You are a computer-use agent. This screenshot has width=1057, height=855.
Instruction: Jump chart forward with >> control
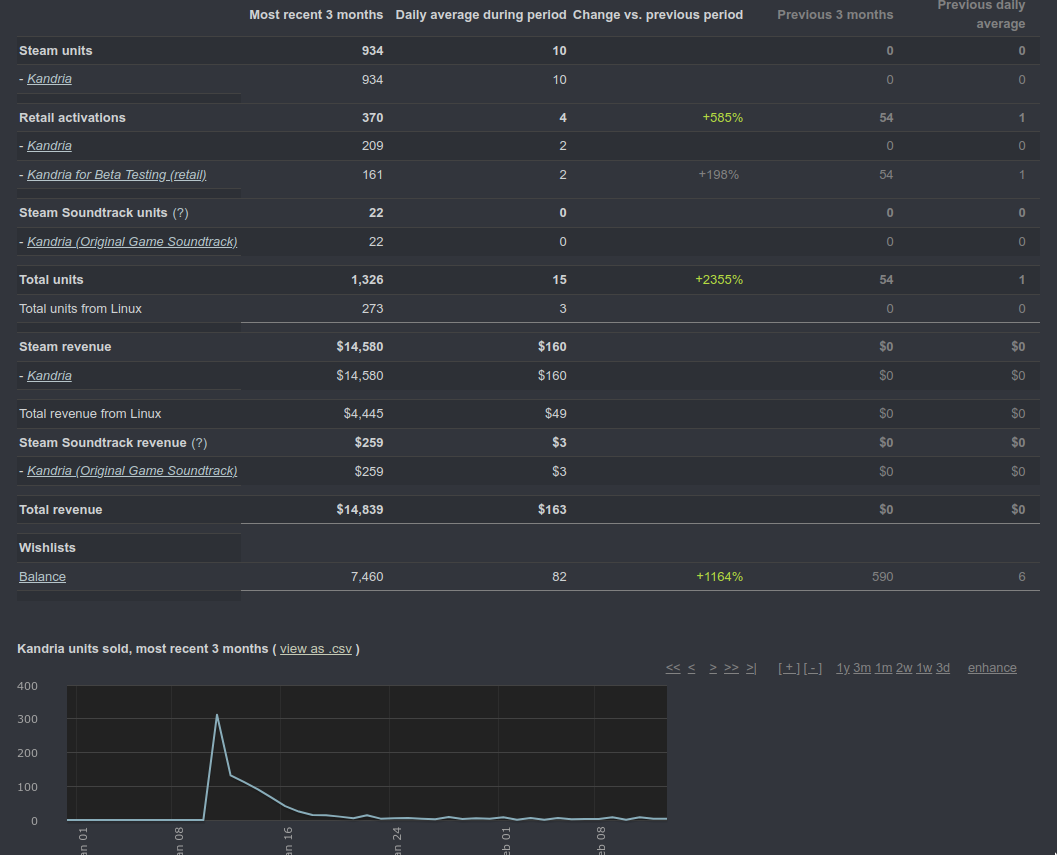tap(731, 668)
